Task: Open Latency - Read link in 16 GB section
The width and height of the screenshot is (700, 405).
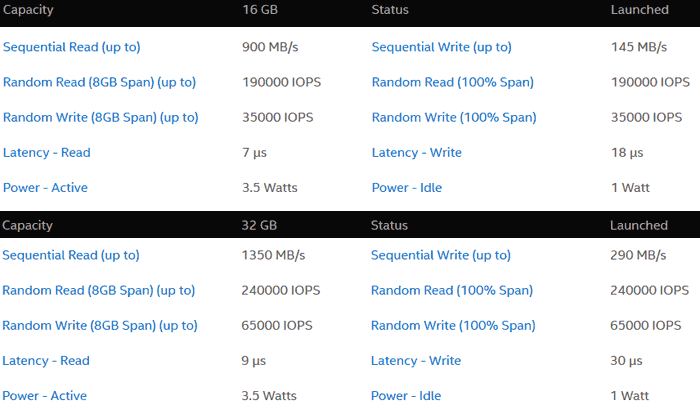Action: click(47, 153)
